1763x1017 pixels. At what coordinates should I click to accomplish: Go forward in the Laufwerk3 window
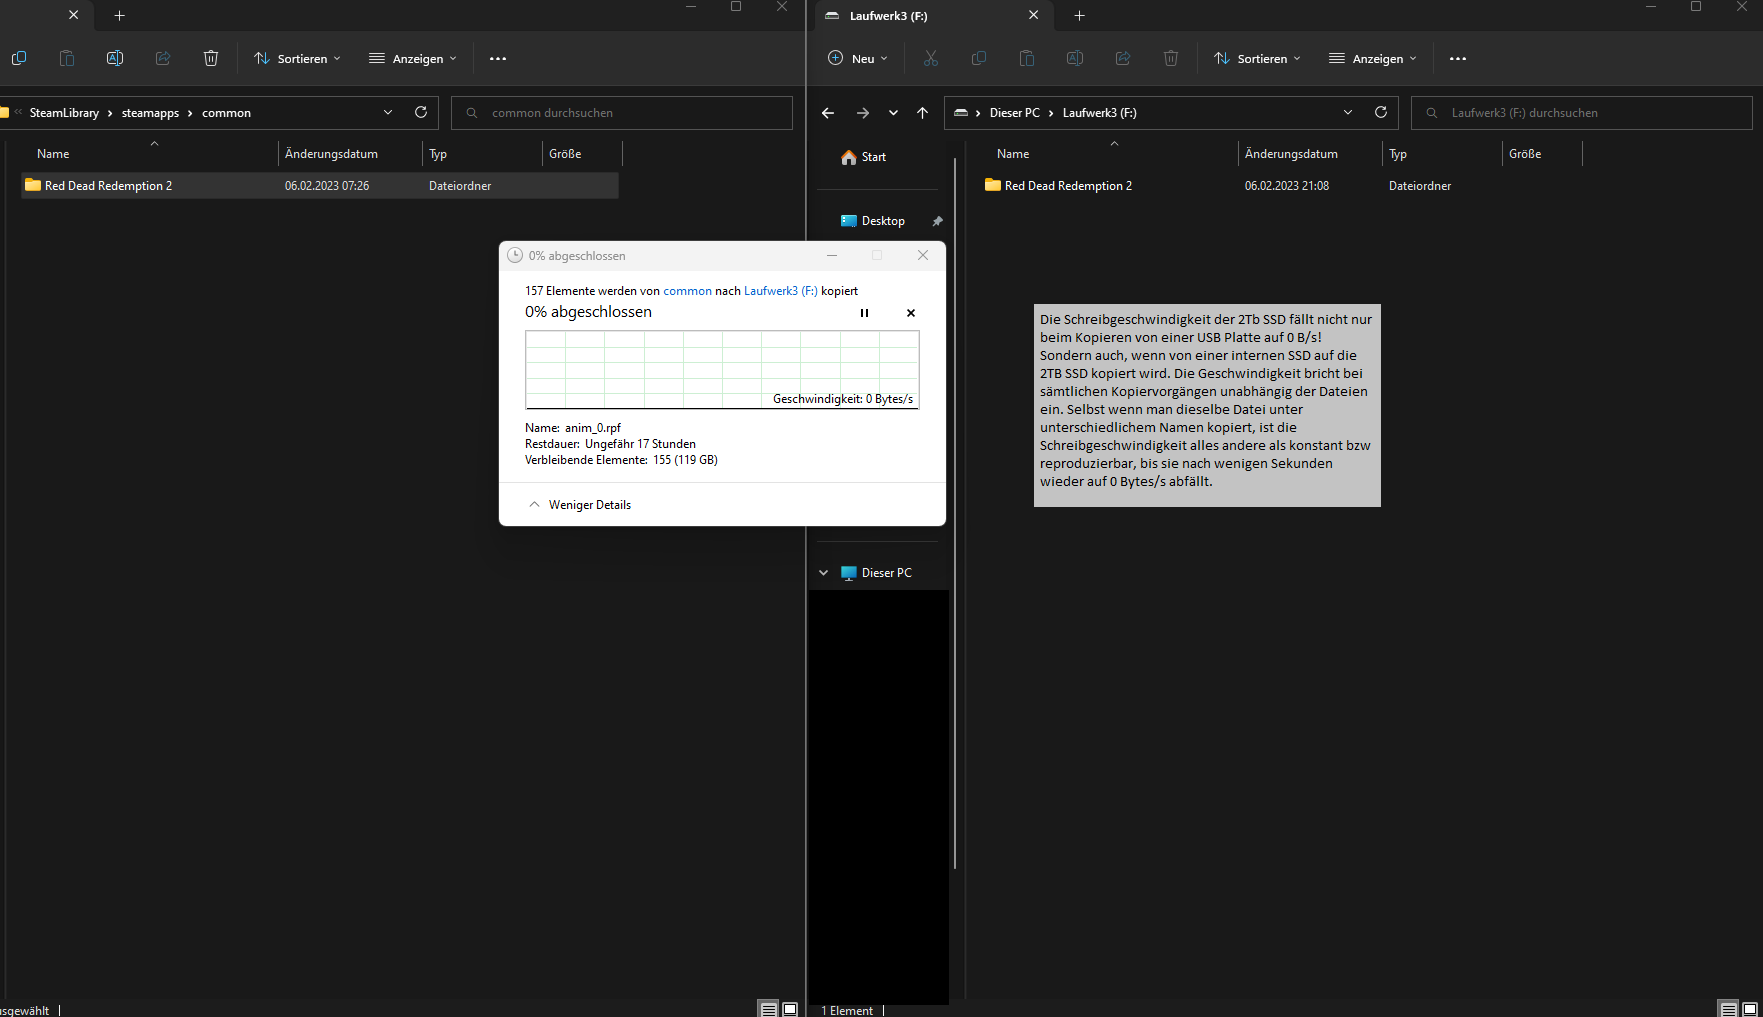pos(863,113)
